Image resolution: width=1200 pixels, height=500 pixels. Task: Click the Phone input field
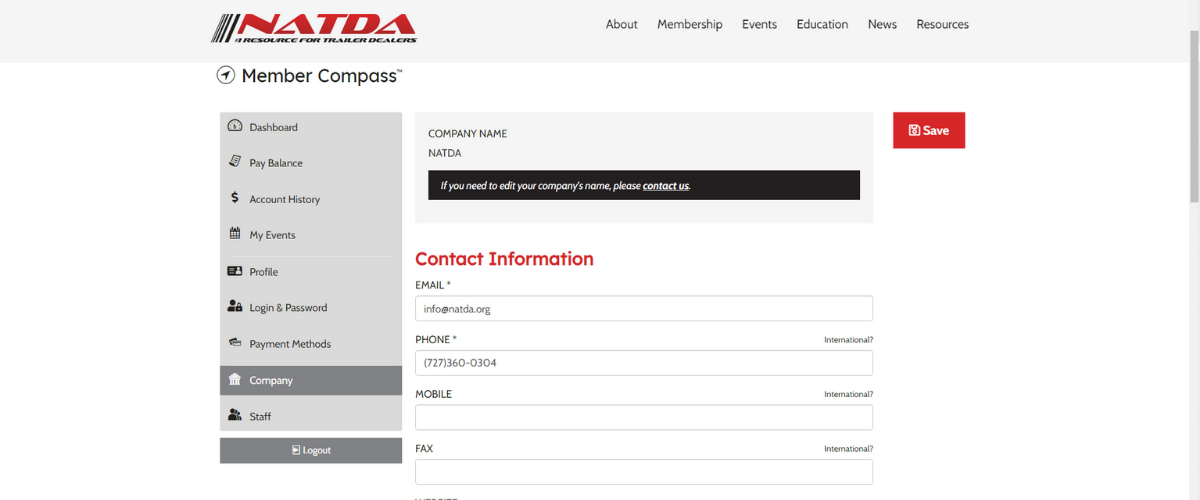click(x=644, y=363)
